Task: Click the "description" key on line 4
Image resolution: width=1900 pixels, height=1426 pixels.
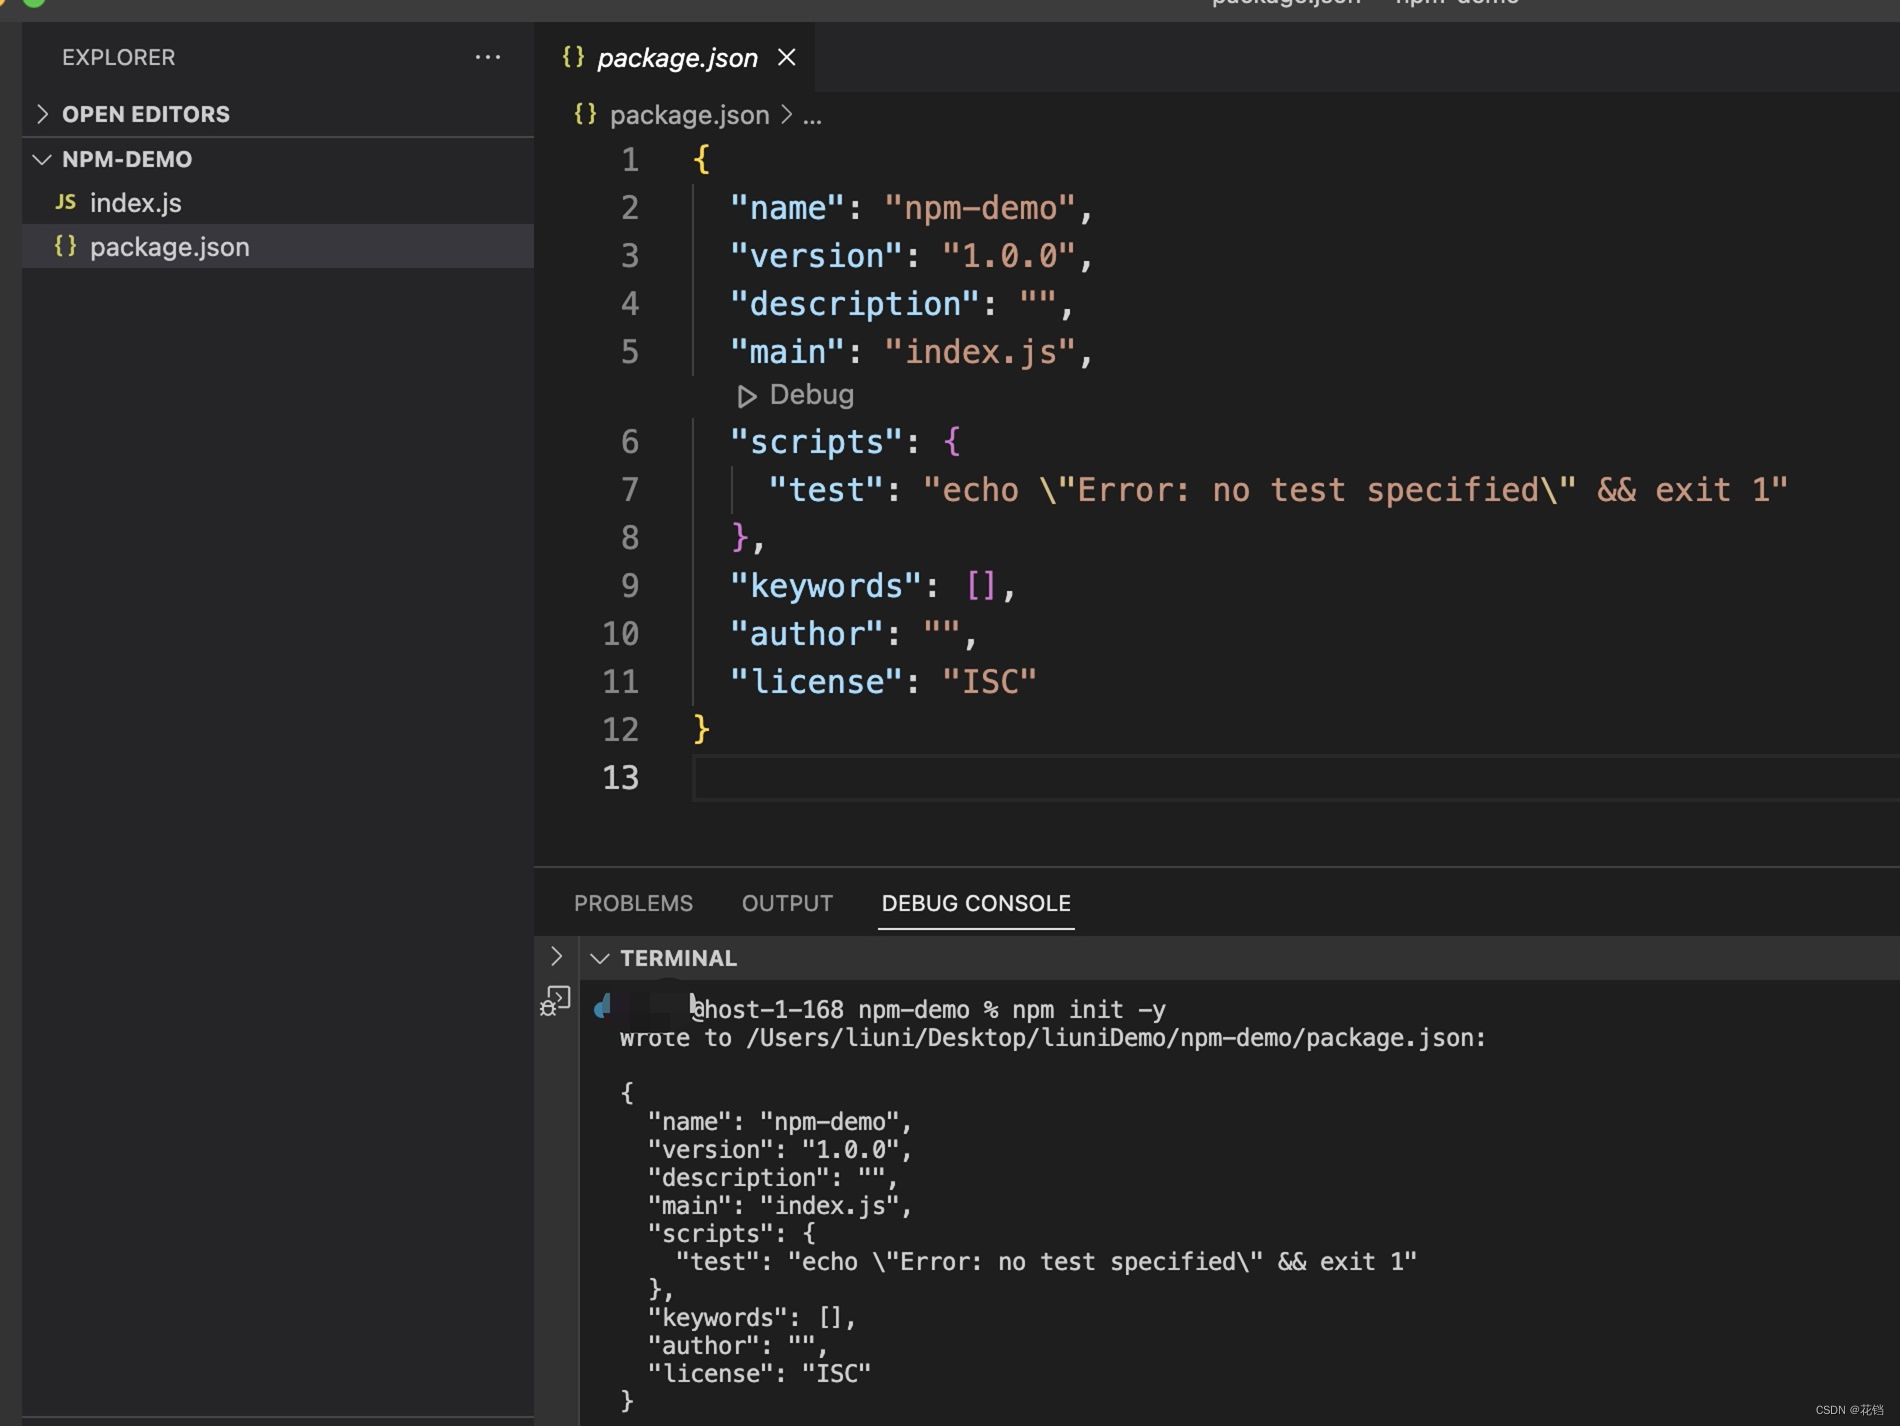Action: [855, 304]
